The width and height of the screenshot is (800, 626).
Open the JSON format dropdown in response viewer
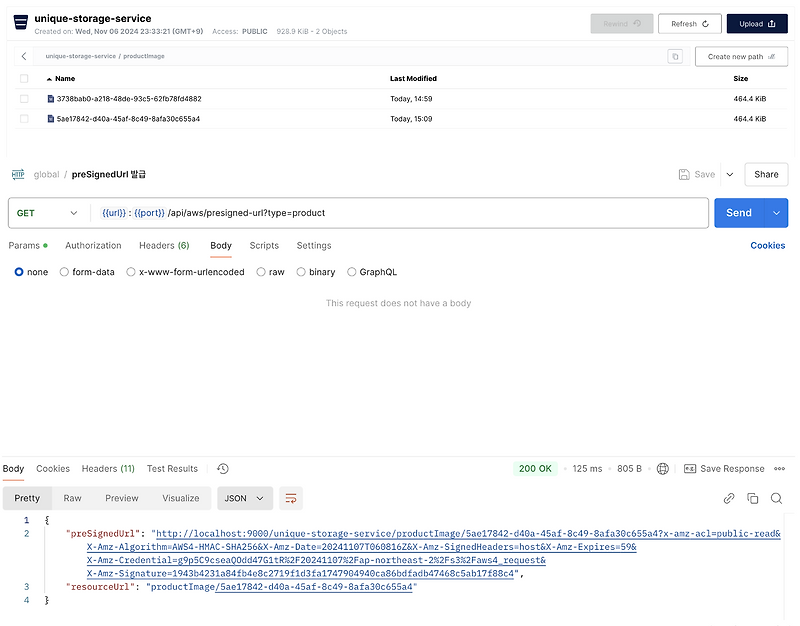tap(245, 497)
